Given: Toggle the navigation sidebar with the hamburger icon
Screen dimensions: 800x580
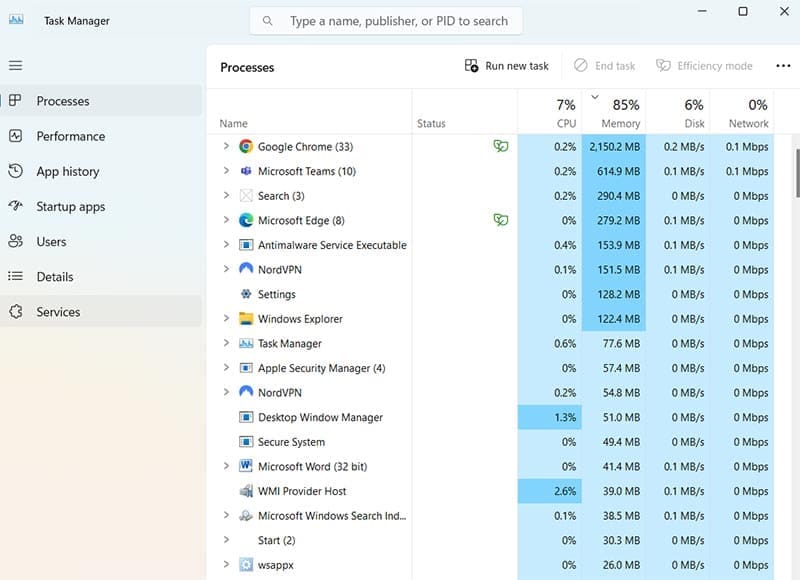Looking at the screenshot, I should (16, 65).
